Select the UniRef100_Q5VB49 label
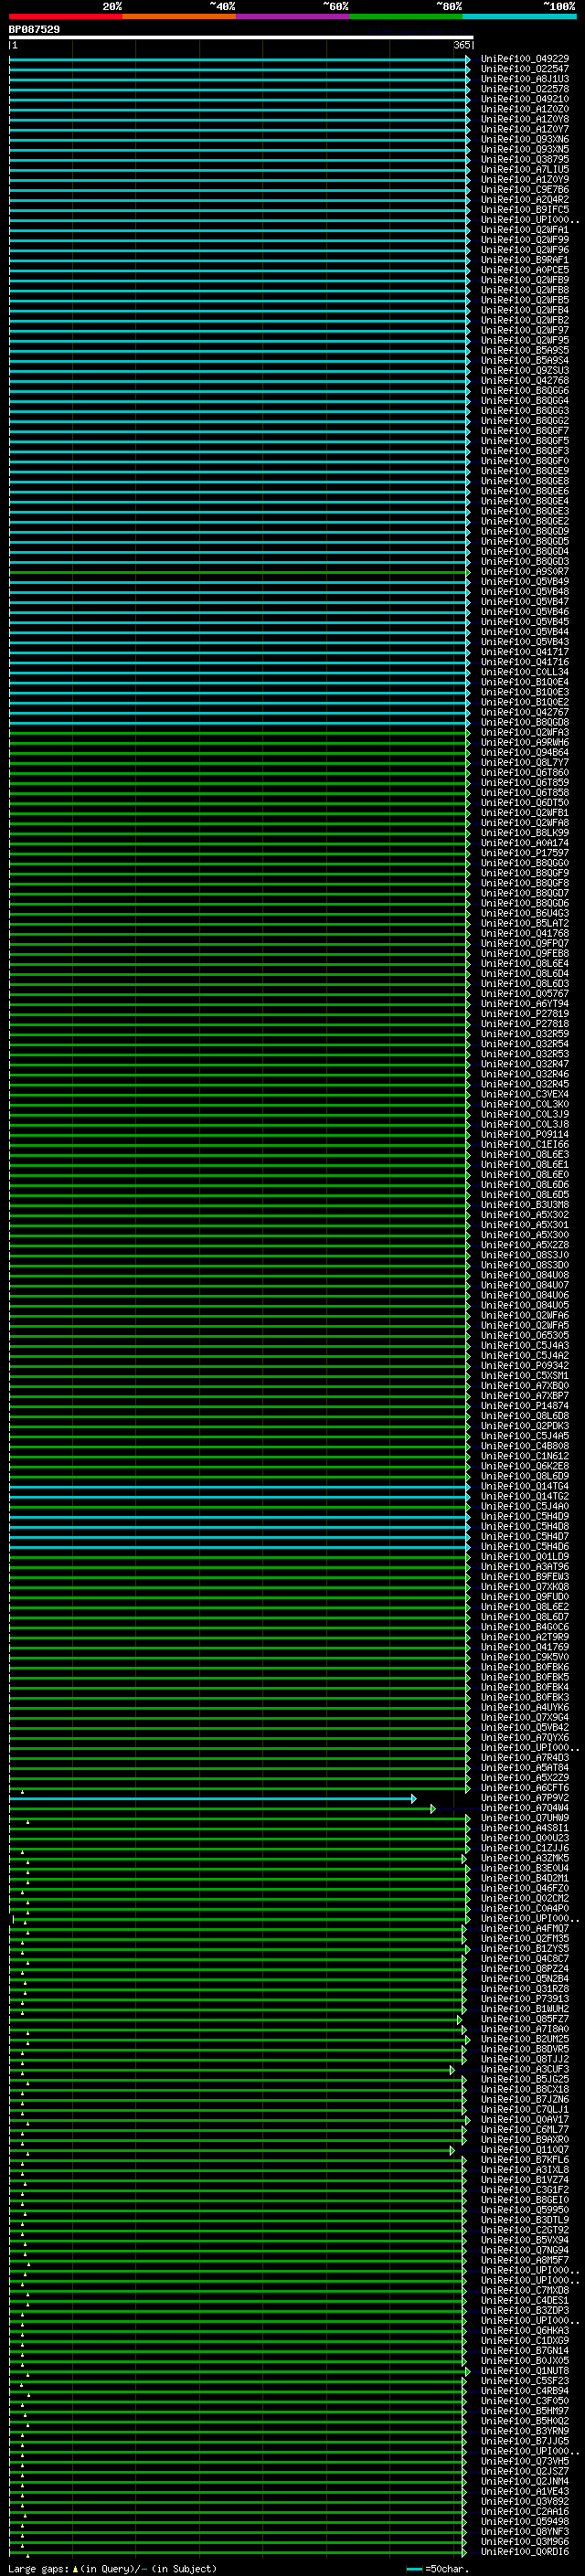585x2576 pixels. [x=525, y=582]
